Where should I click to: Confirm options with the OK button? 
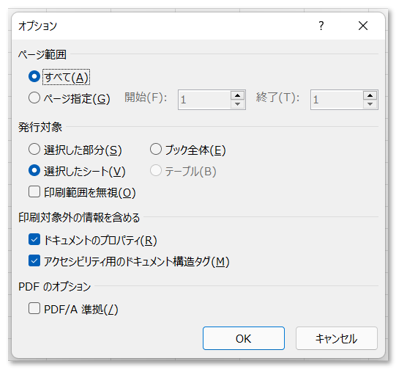pos(244,338)
